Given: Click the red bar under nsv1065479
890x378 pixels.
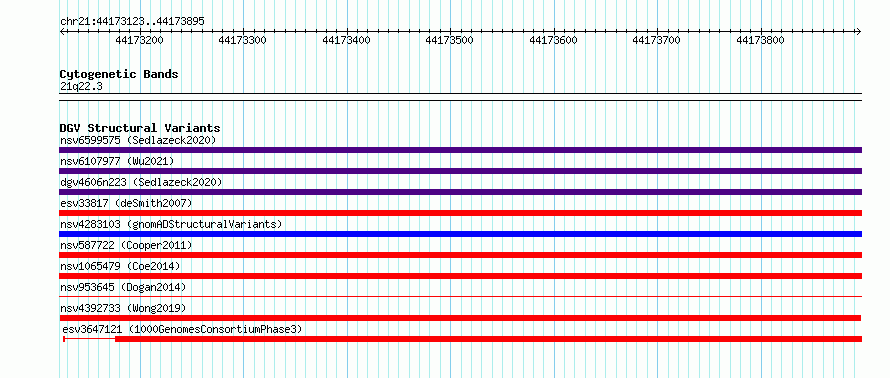Looking at the screenshot, I should [460, 276].
